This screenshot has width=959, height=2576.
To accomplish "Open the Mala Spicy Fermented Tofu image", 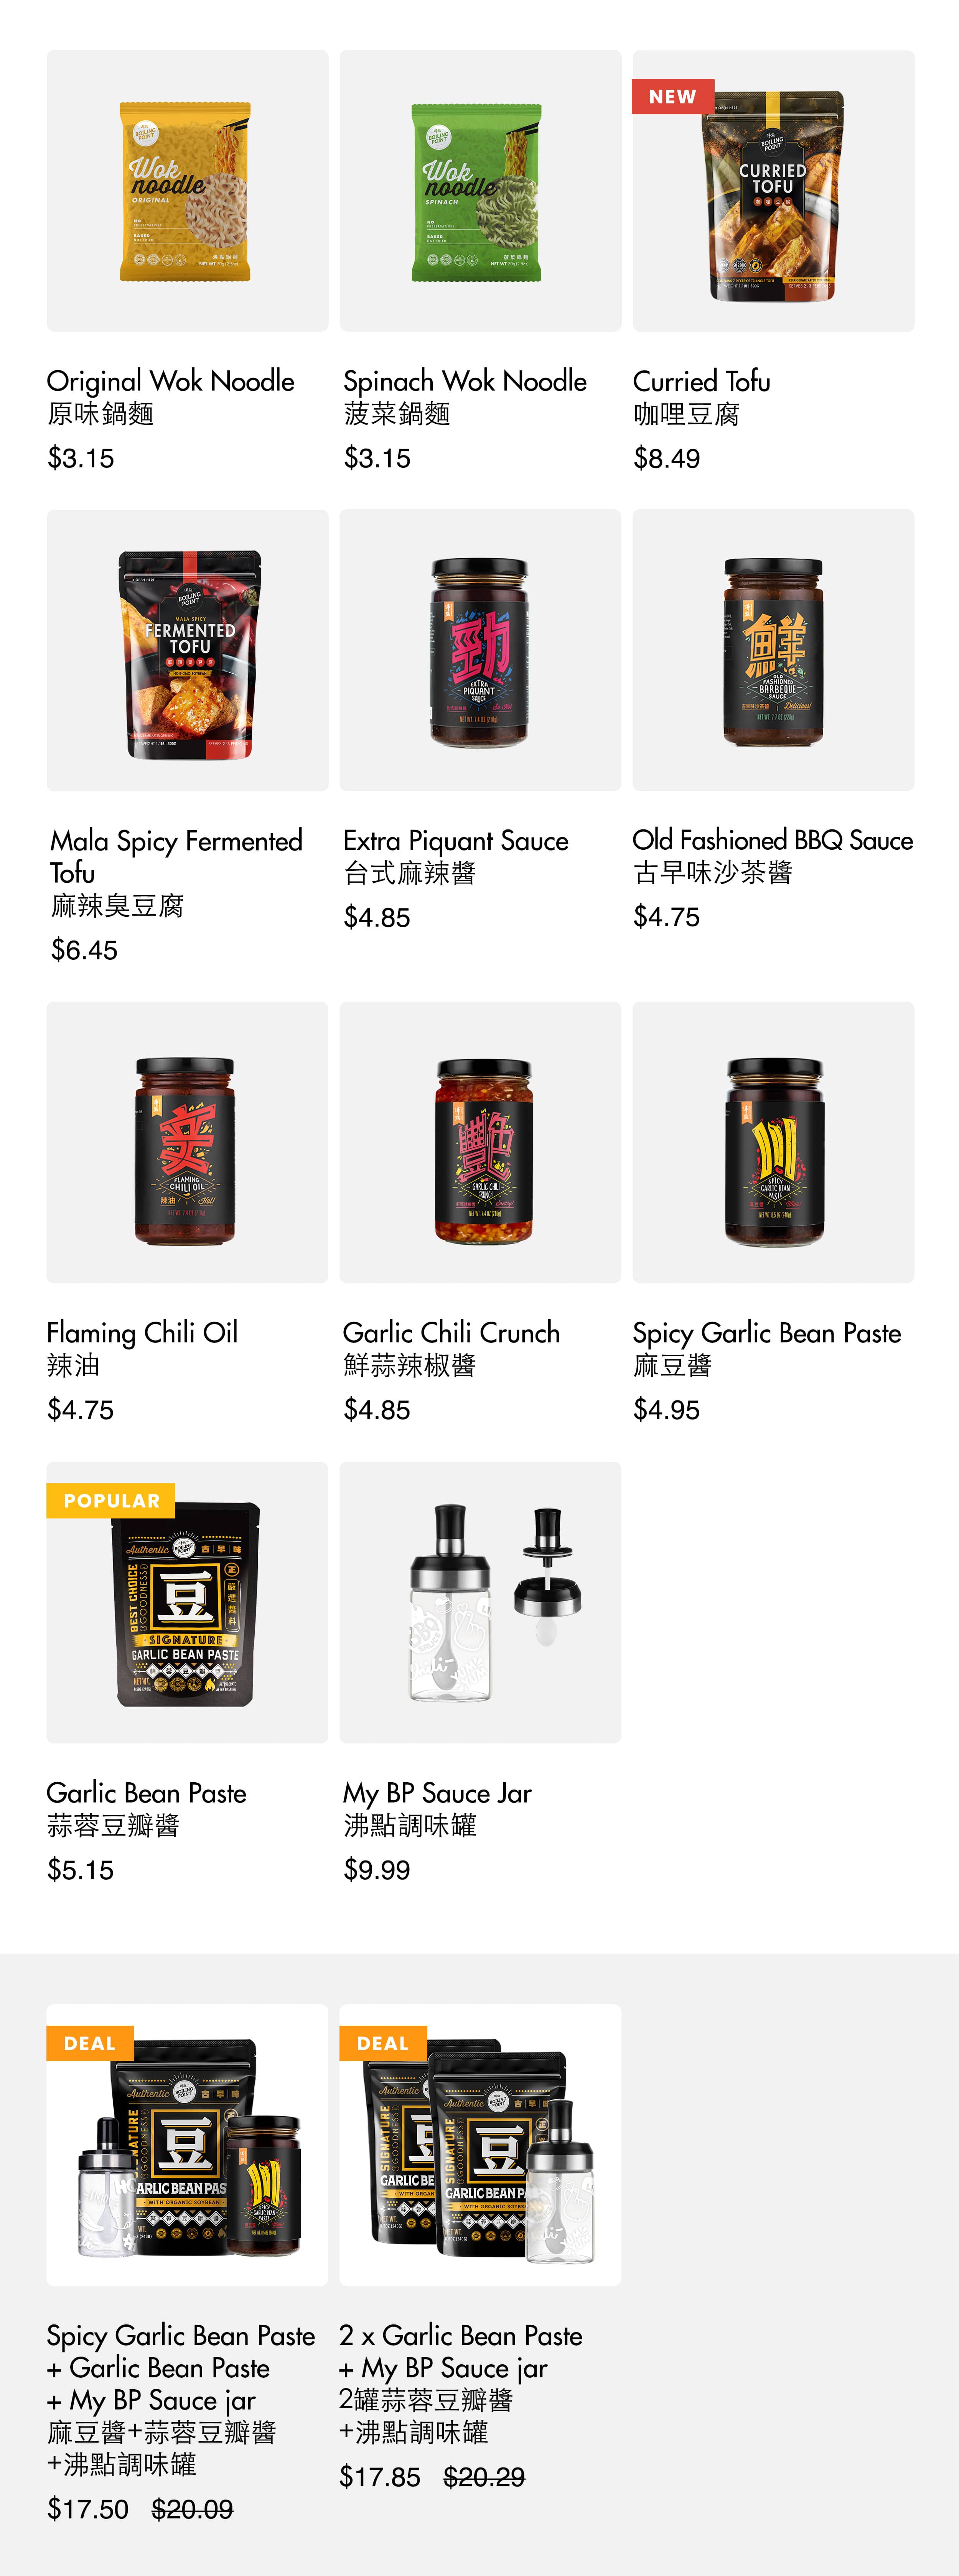I will coord(187,650).
